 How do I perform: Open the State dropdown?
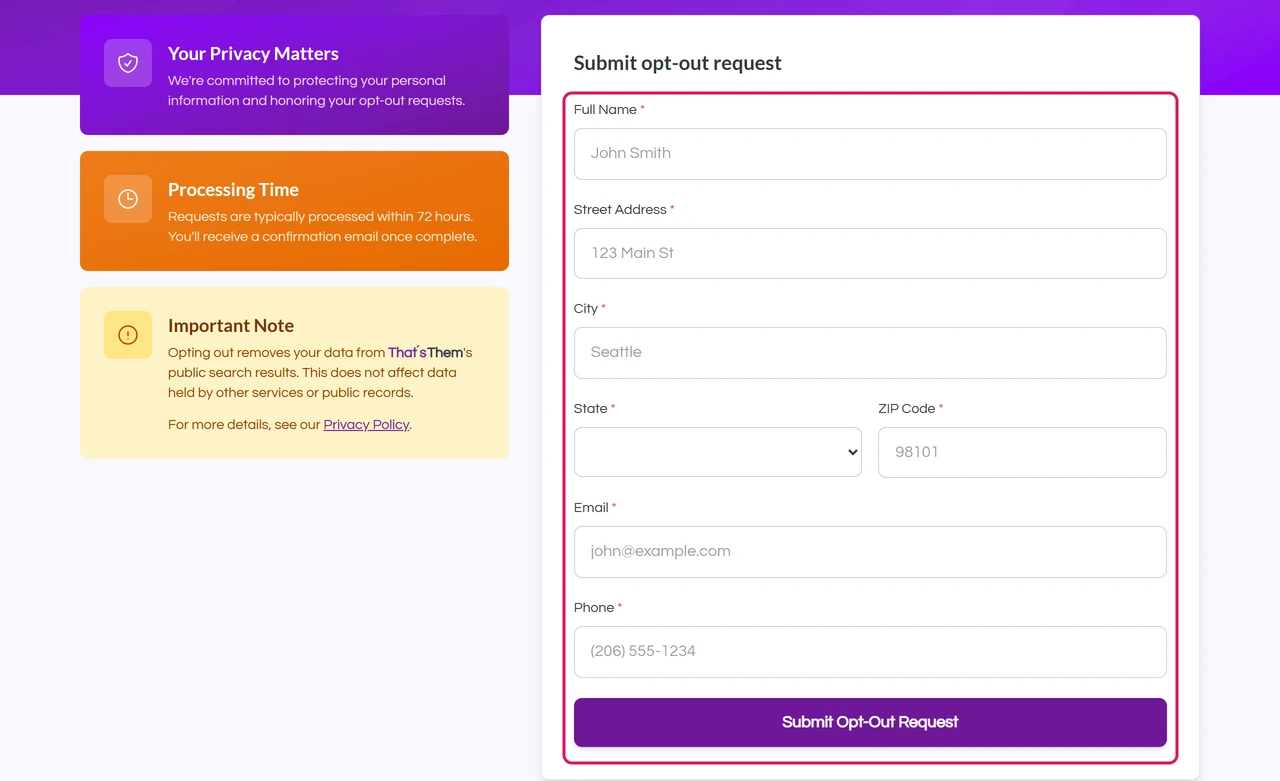coord(718,452)
